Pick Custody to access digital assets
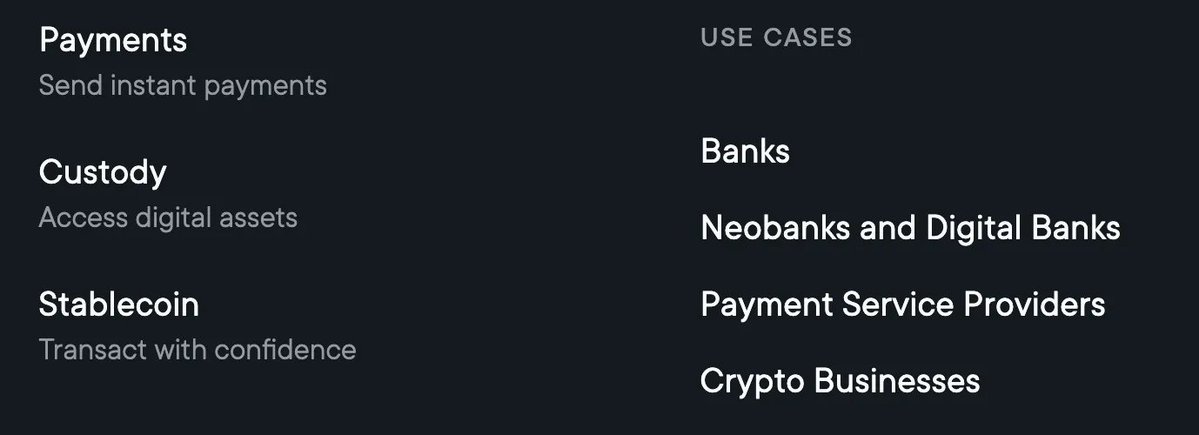1199x435 pixels. pyautogui.click(x=103, y=173)
